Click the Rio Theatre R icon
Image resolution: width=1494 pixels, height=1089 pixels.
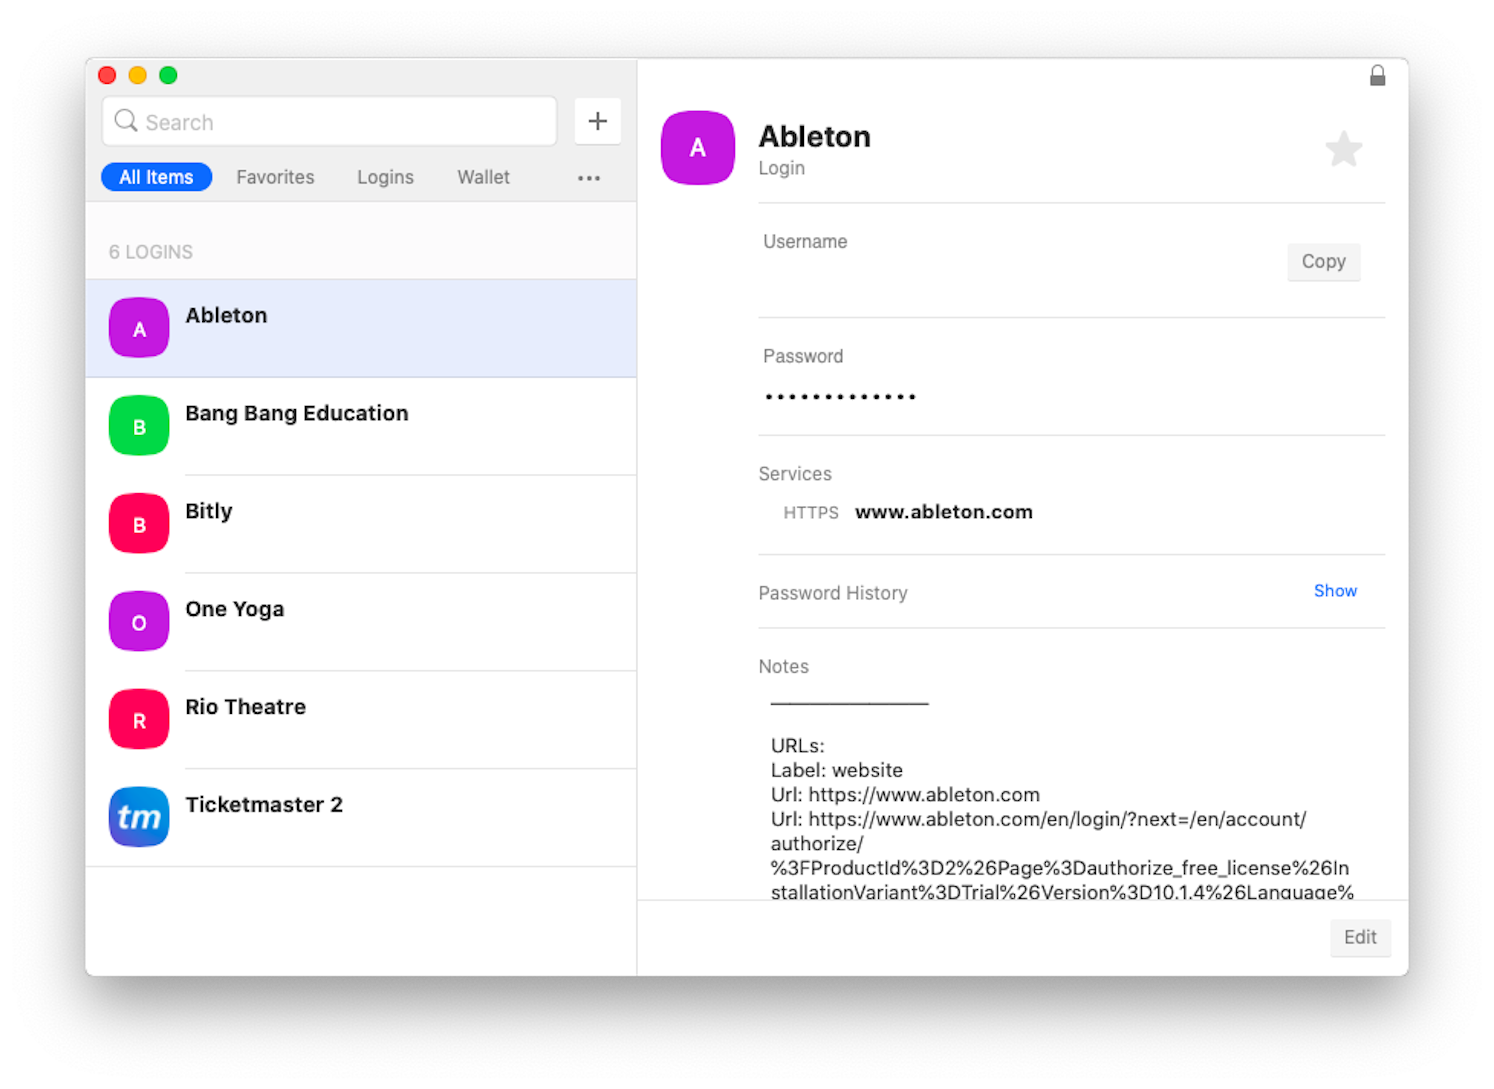139,720
